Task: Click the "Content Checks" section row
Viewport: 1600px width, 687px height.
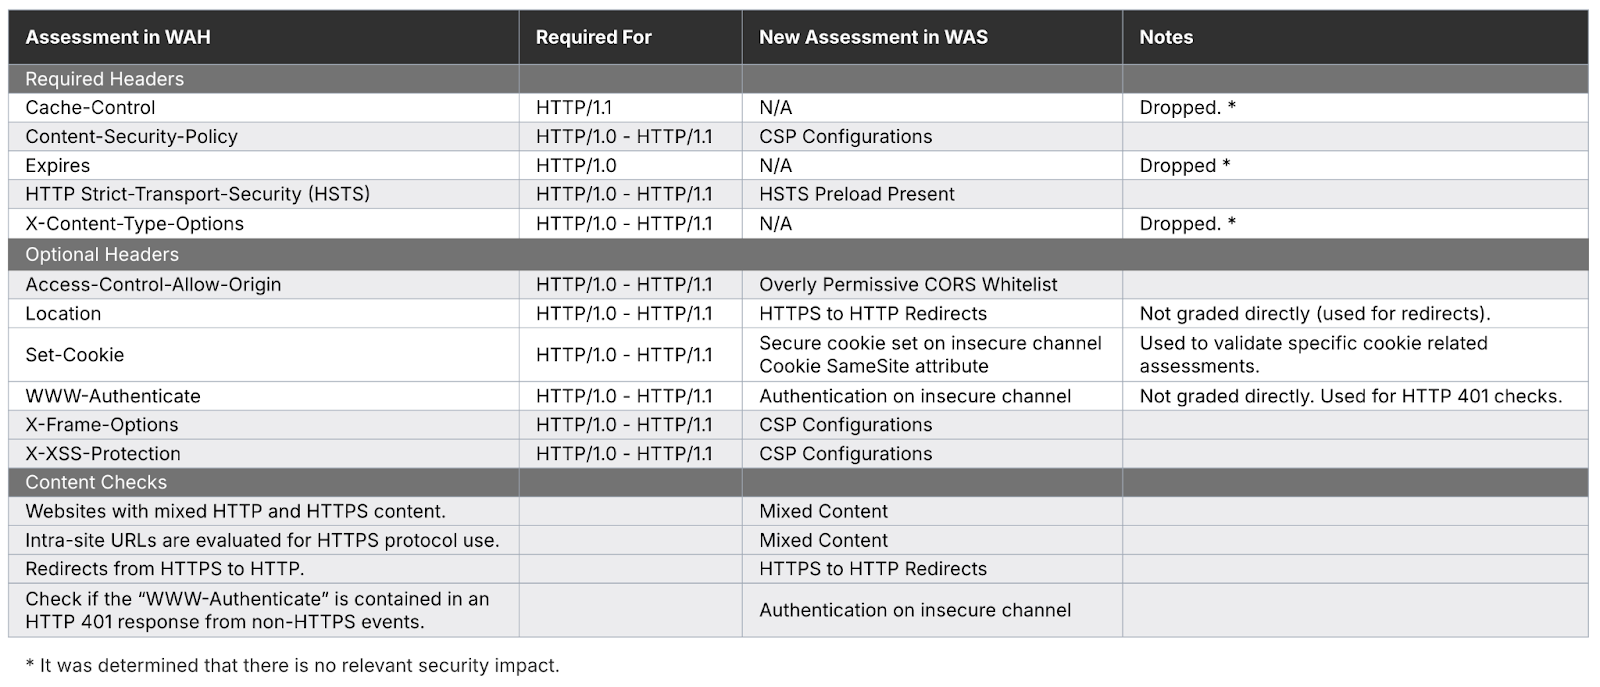Action: coord(96,482)
